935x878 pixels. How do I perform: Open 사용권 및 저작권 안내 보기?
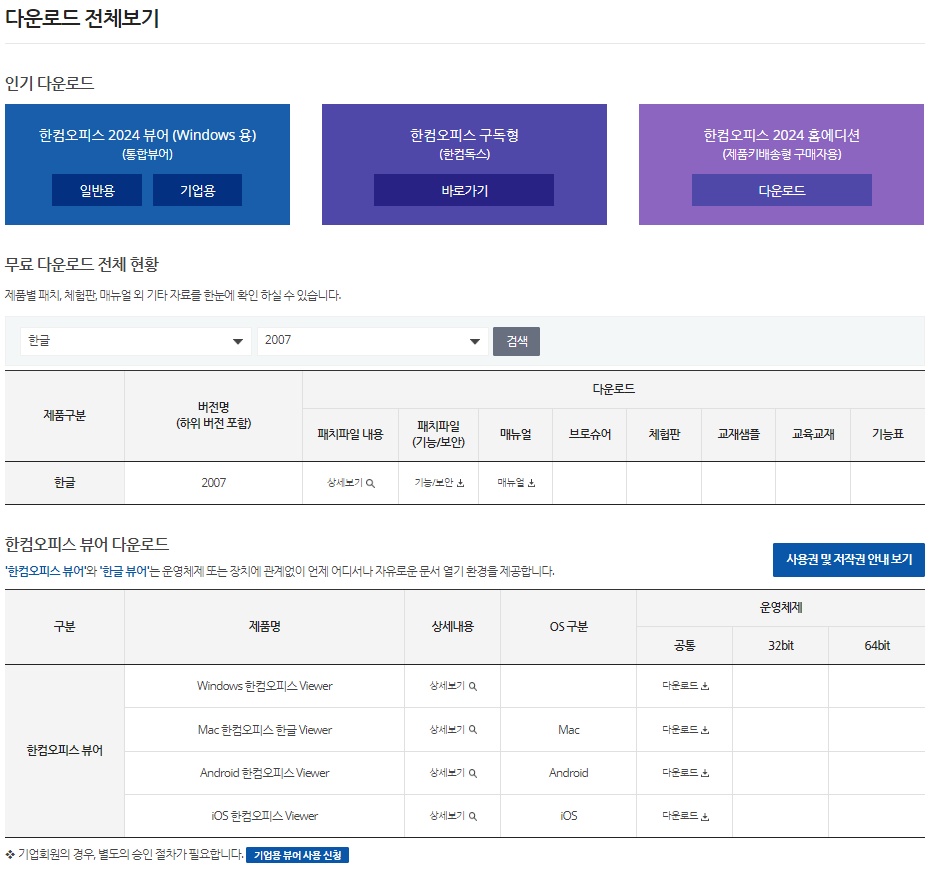(849, 559)
